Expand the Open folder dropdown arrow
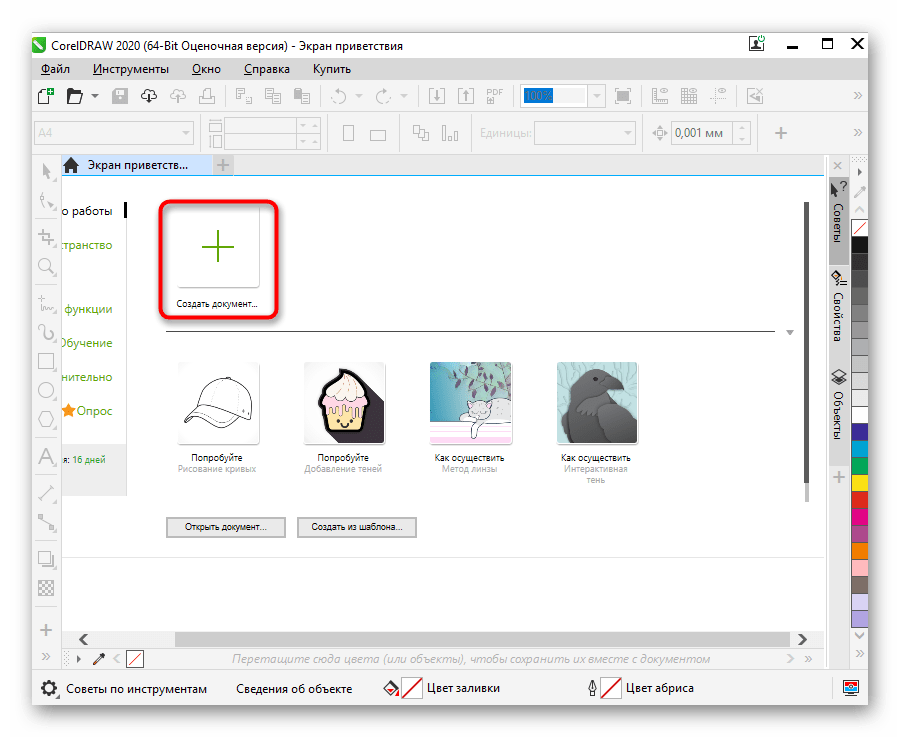The height and width of the screenshot is (737, 900). 95,96
